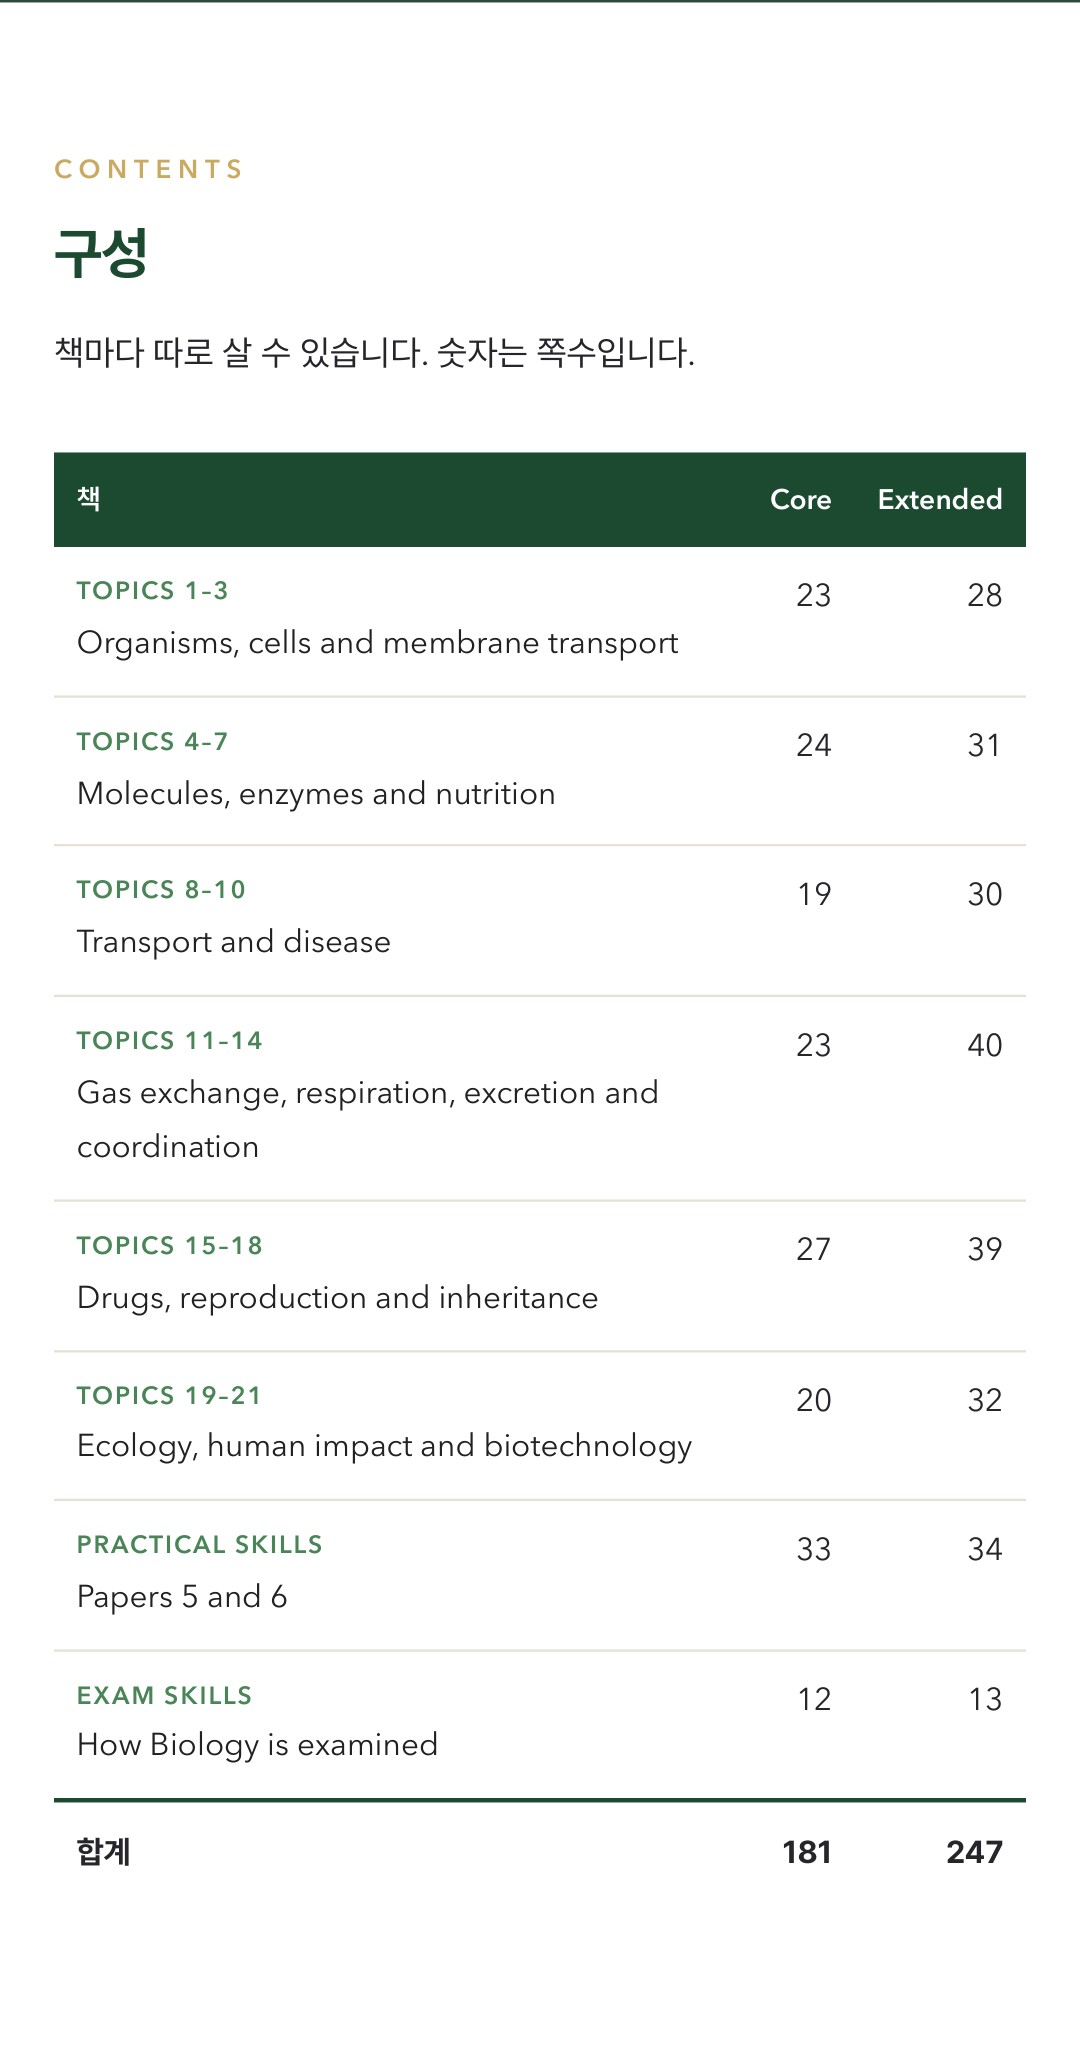The width and height of the screenshot is (1080, 2046).
Task: Click Core value 27
Action: [814, 1249]
